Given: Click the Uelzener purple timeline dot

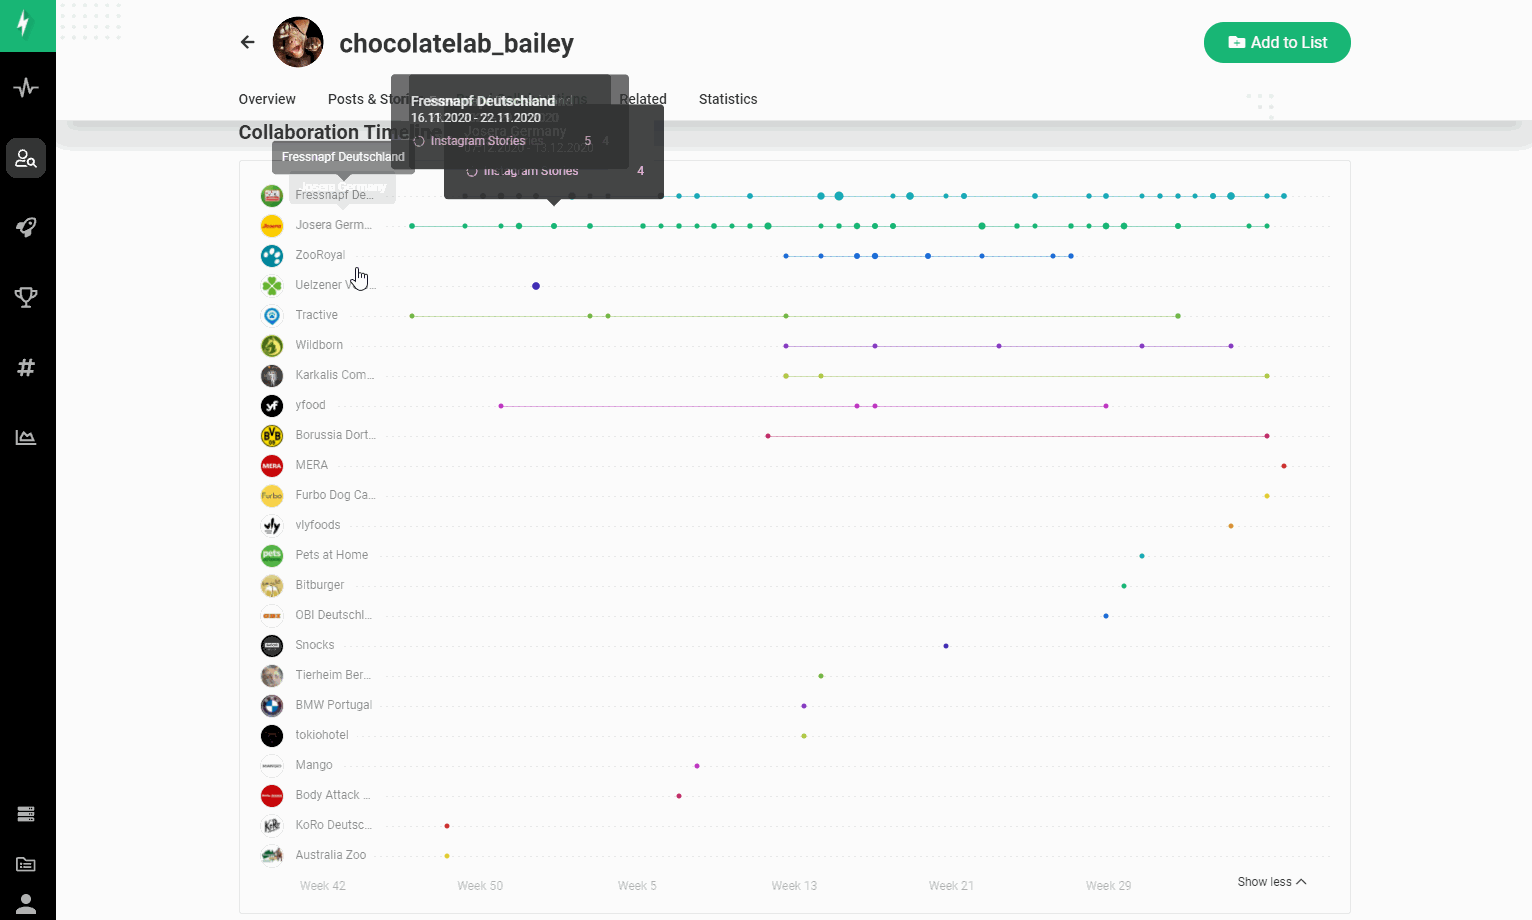Looking at the screenshot, I should 536,286.
